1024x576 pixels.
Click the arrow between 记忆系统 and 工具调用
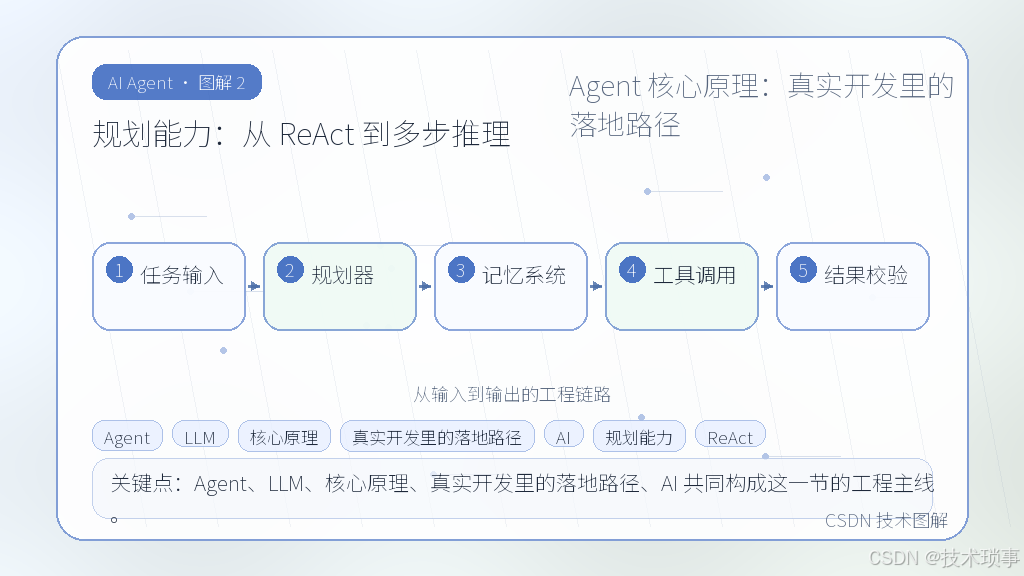point(597,286)
